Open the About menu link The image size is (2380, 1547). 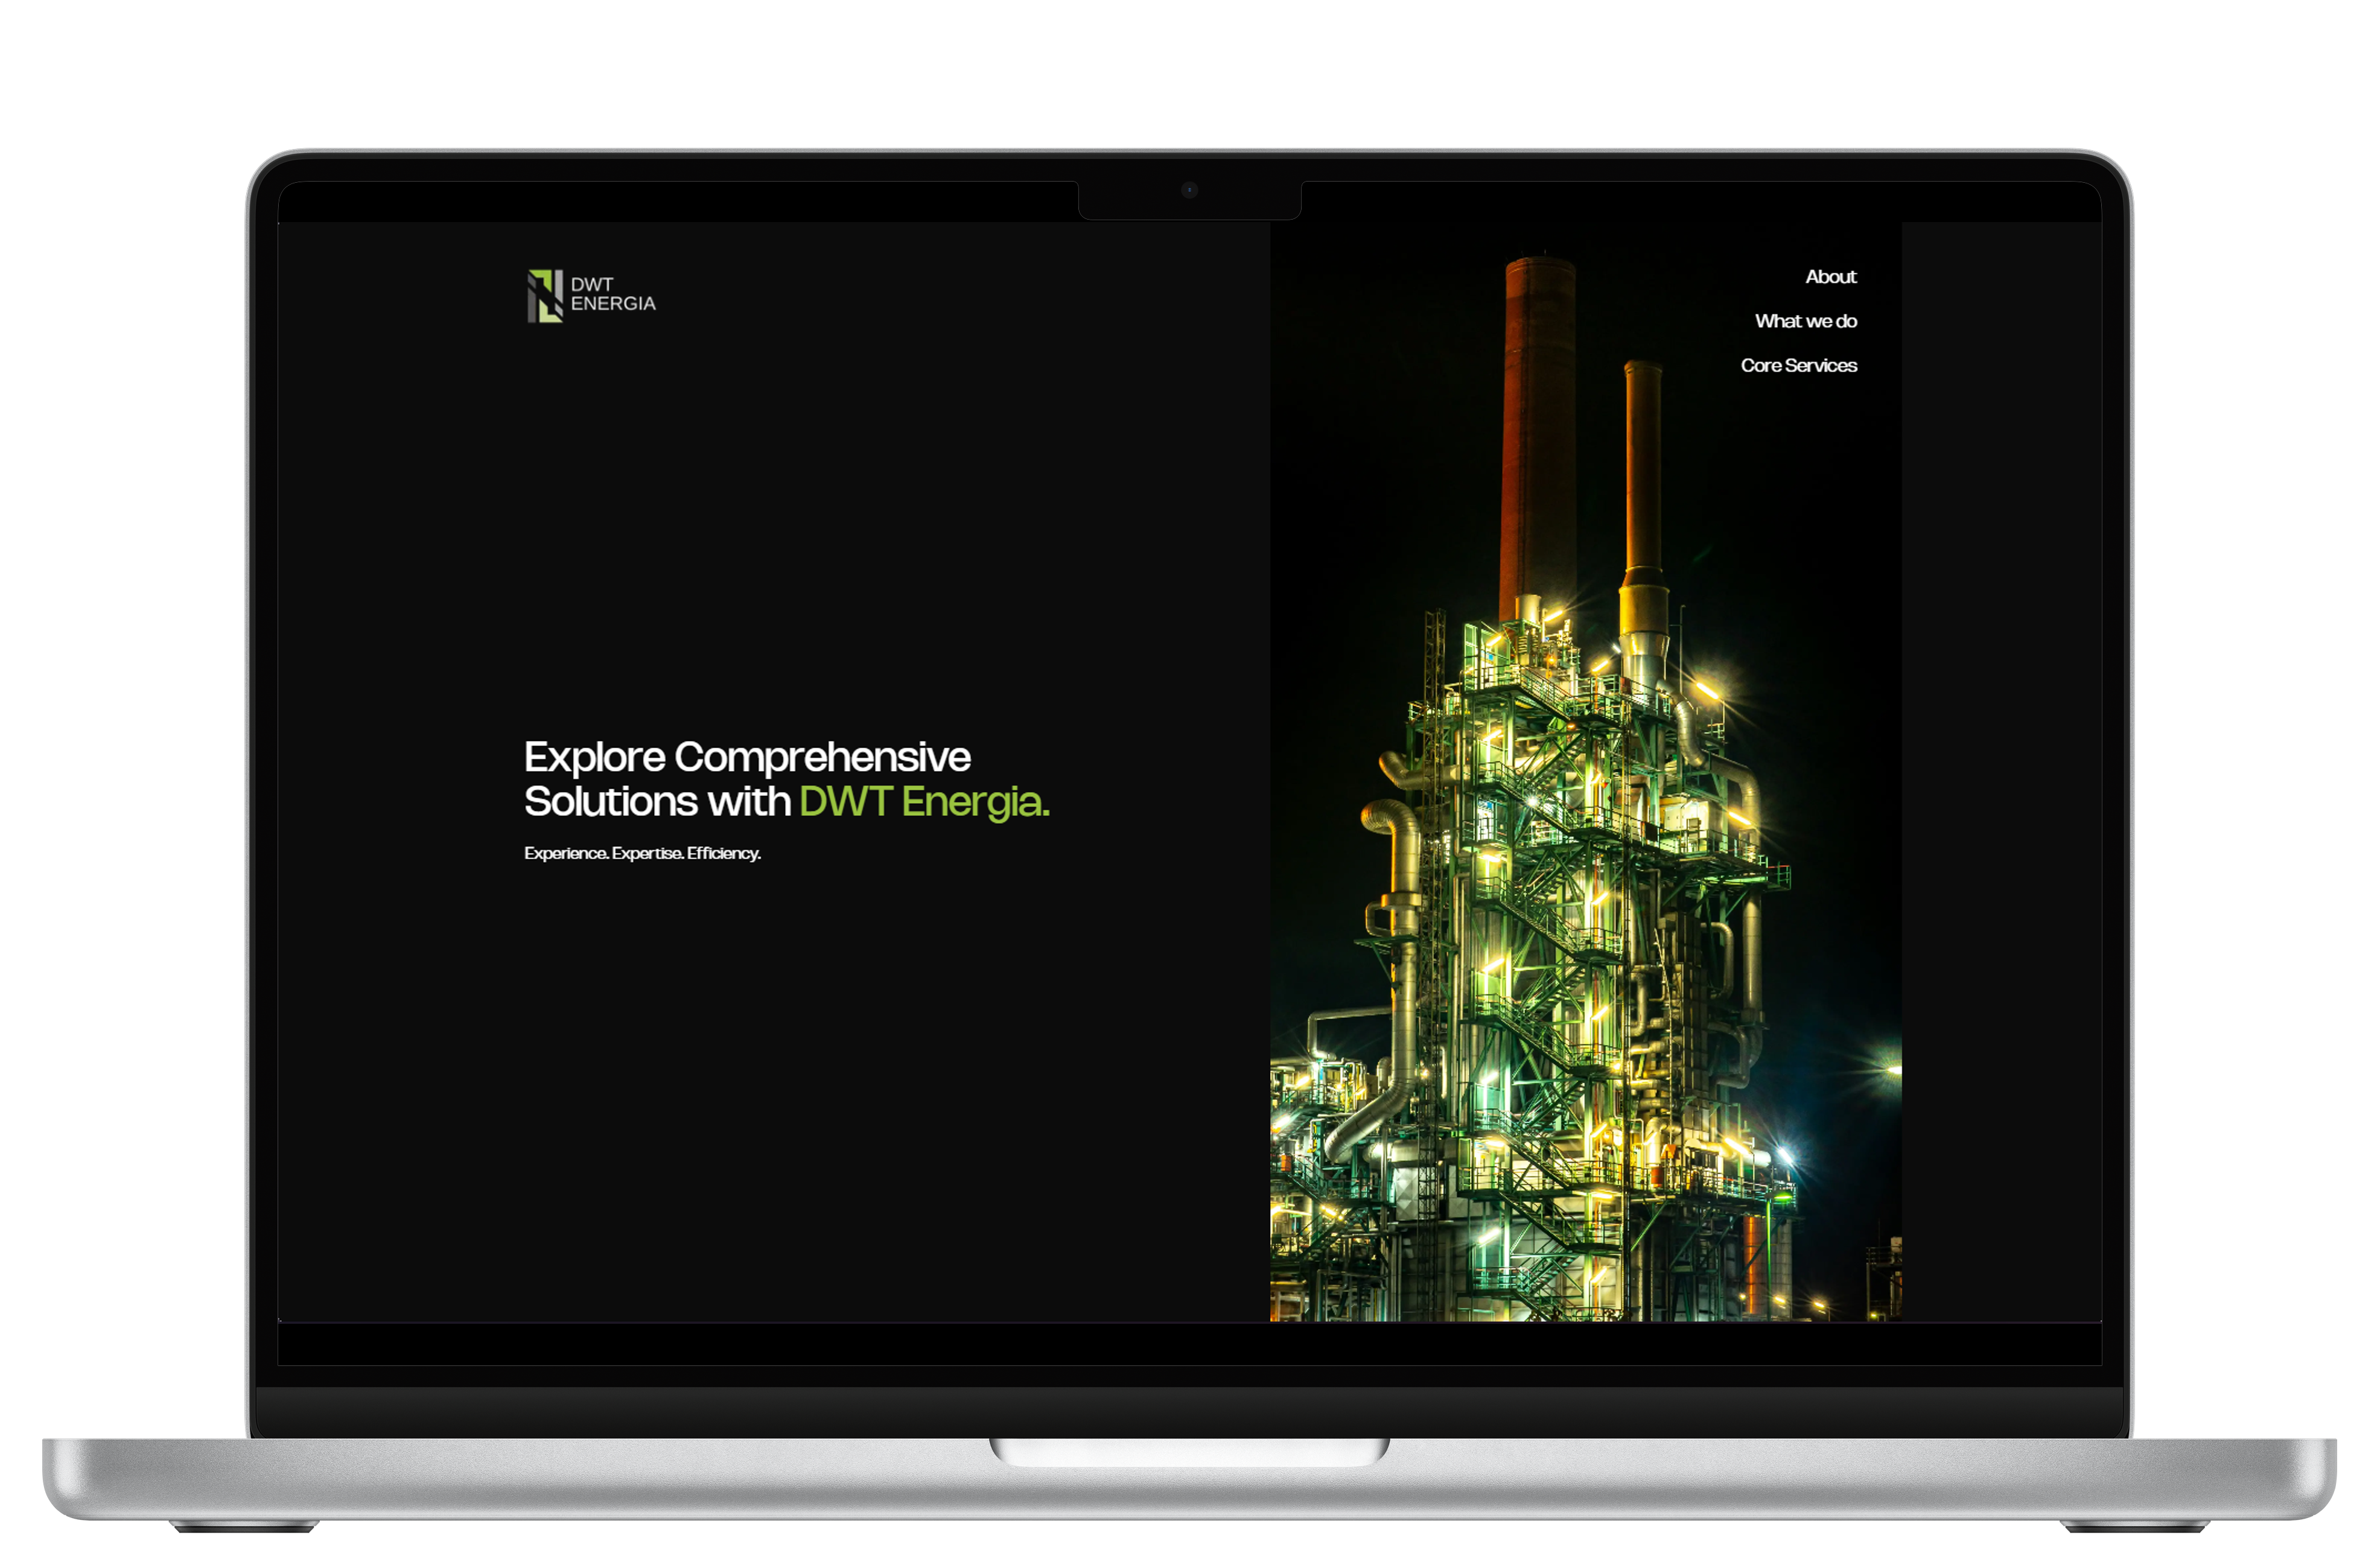point(1830,277)
